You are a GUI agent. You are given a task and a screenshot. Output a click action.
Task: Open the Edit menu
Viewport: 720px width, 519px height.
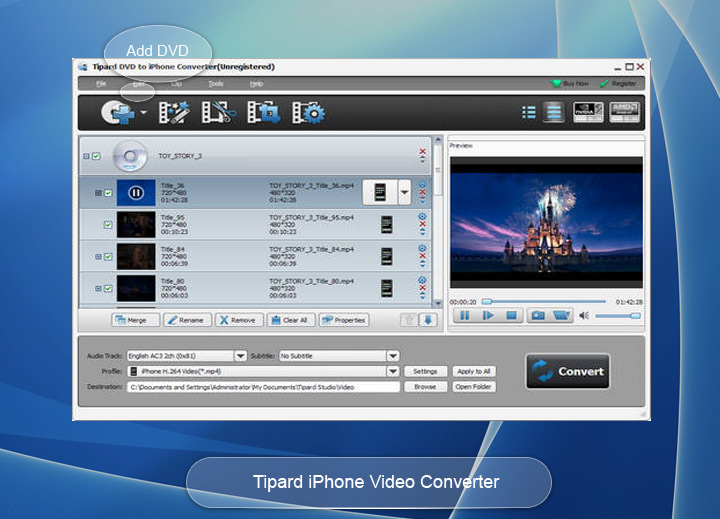pos(138,84)
